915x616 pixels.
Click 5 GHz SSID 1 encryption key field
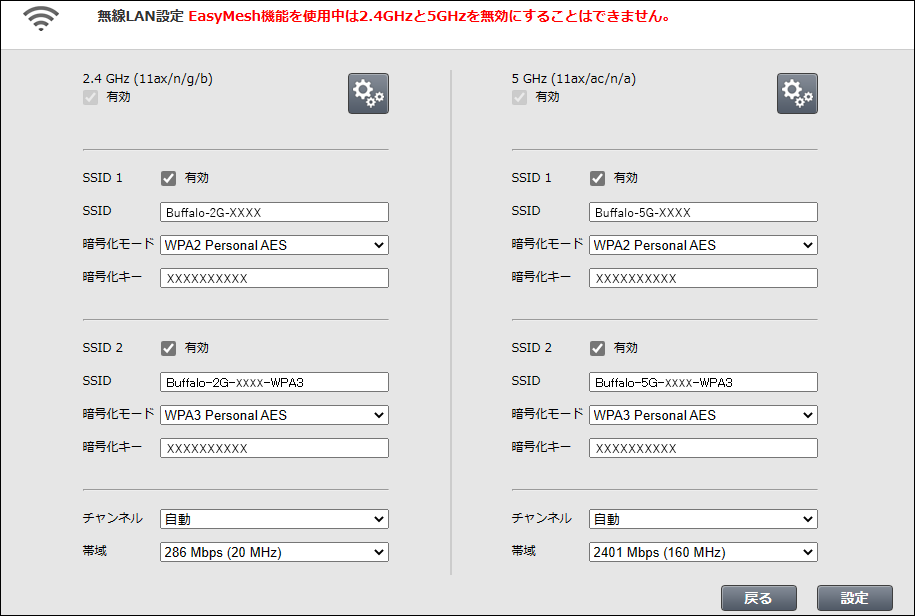pyautogui.click(x=703, y=278)
